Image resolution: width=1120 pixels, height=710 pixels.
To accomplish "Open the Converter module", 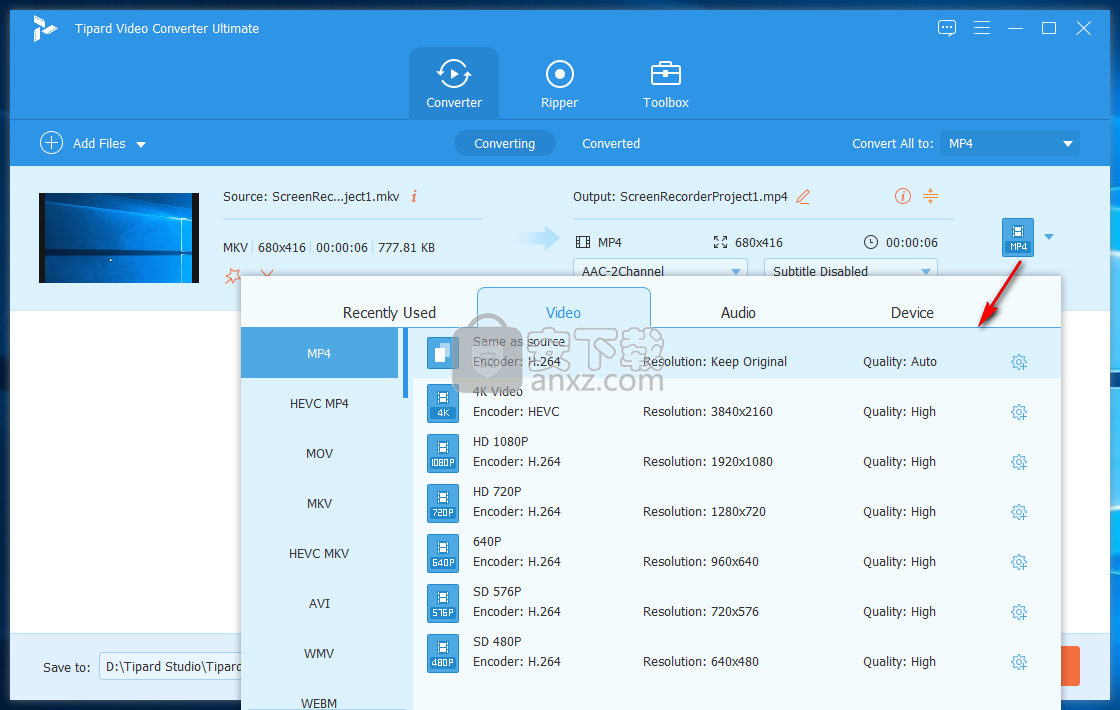I will pyautogui.click(x=454, y=84).
